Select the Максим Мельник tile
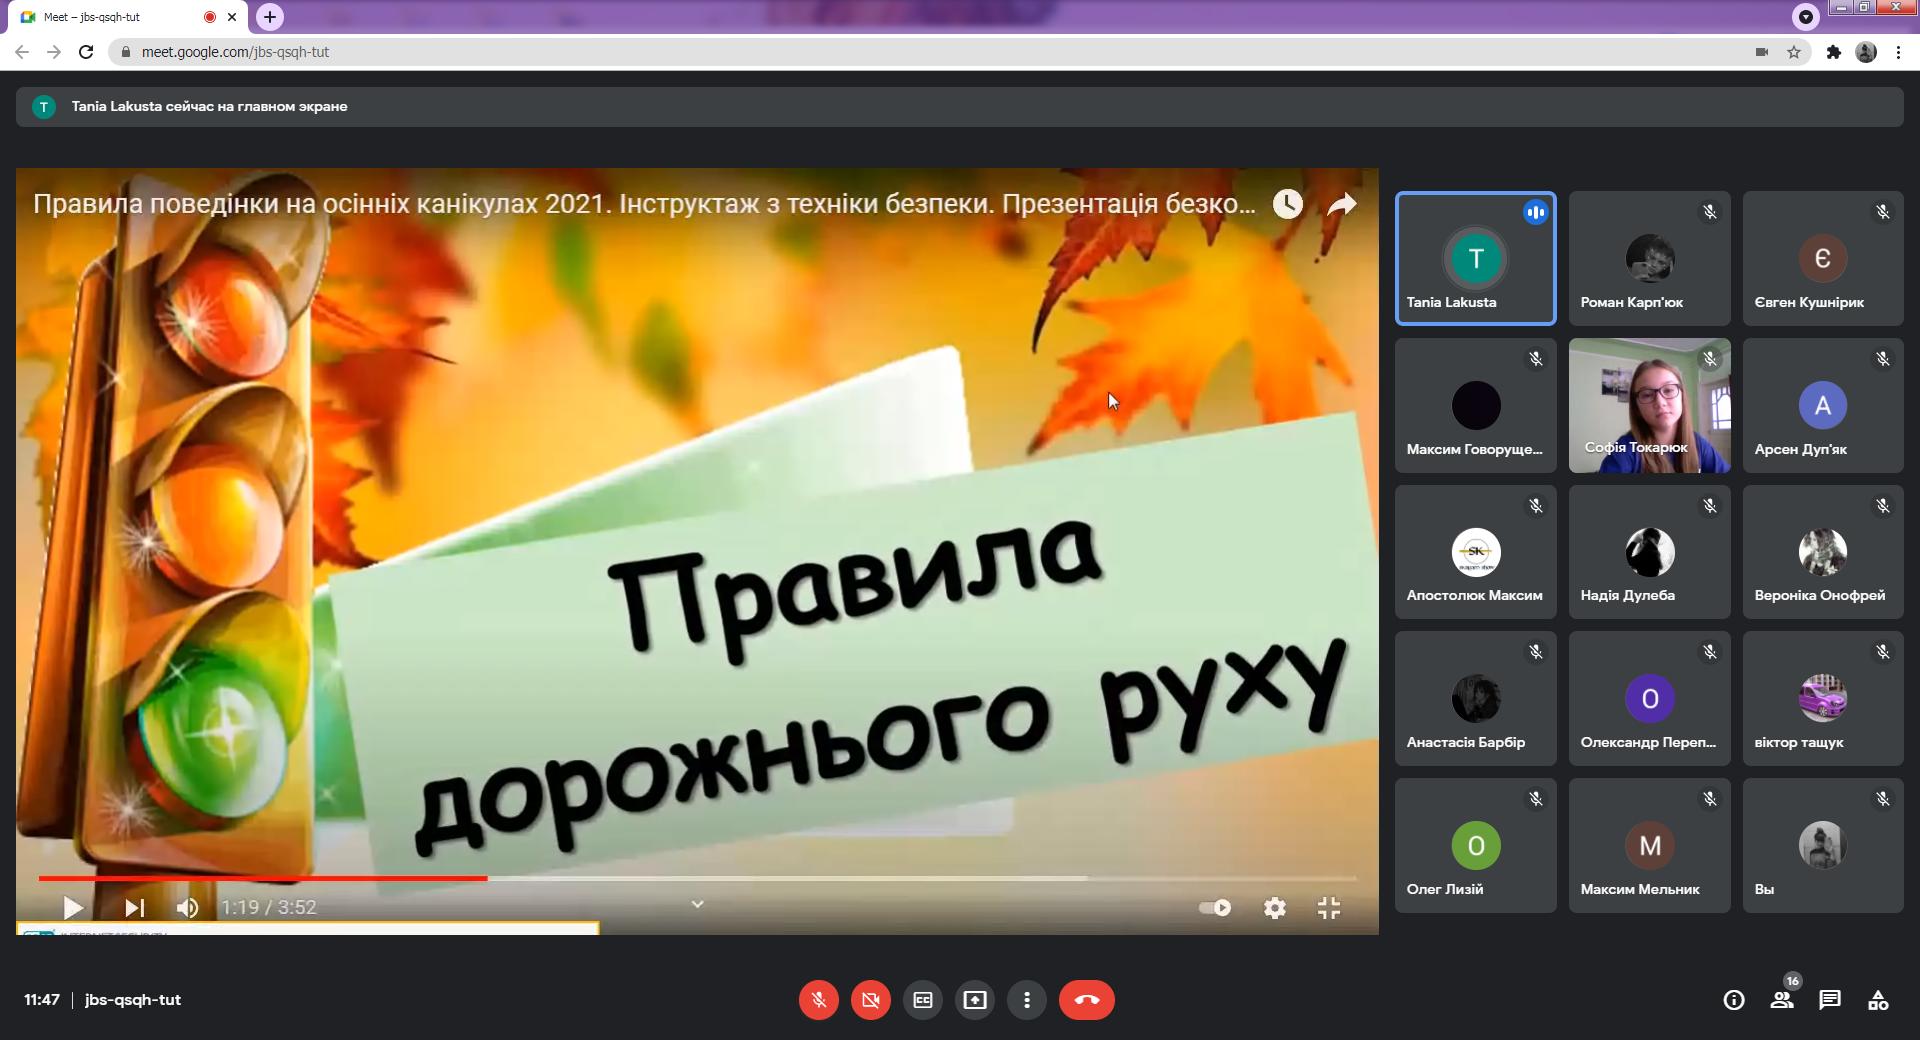The width and height of the screenshot is (1920, 1040). click(x=1650, y=845)
